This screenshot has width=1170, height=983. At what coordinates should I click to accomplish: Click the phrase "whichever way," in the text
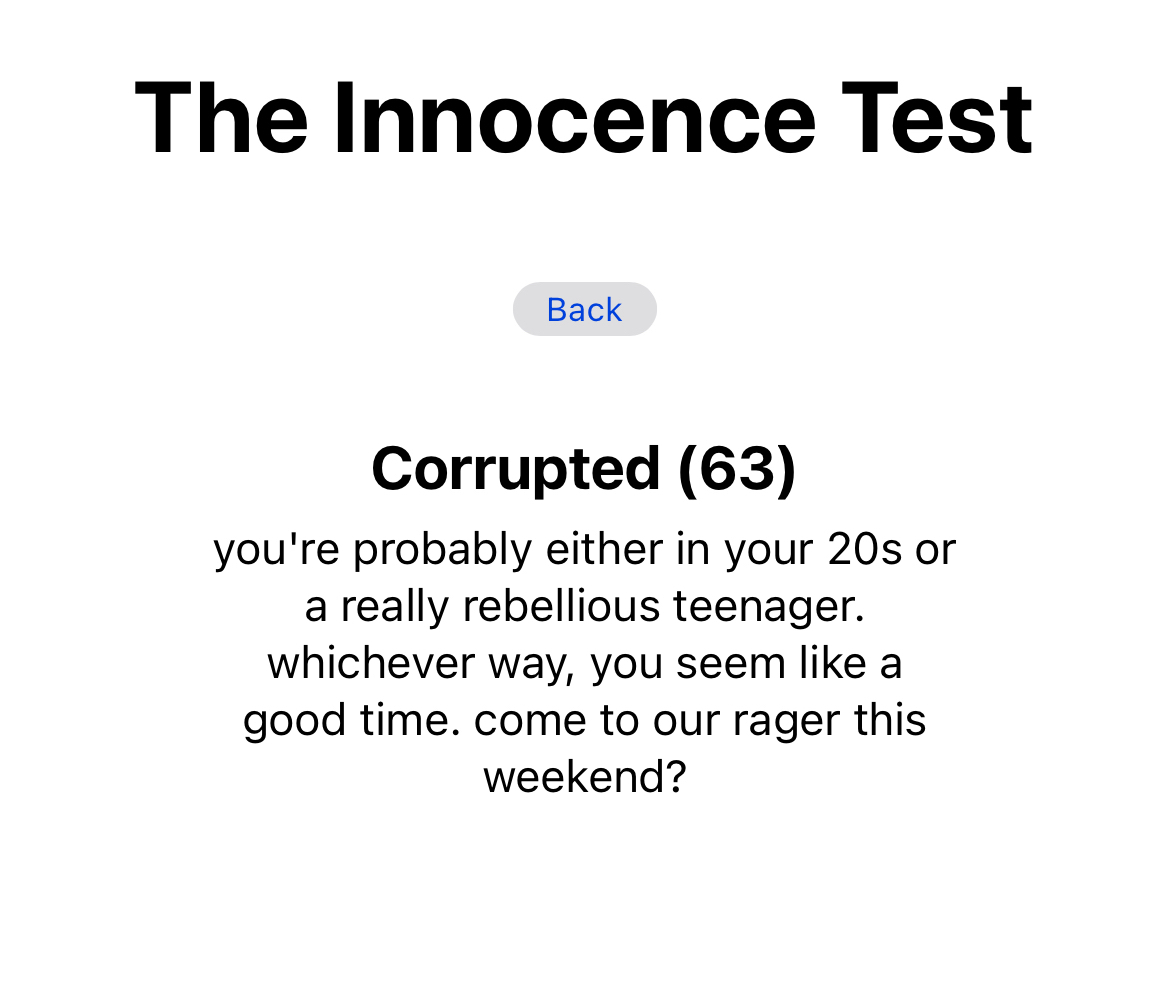[421, 664]
